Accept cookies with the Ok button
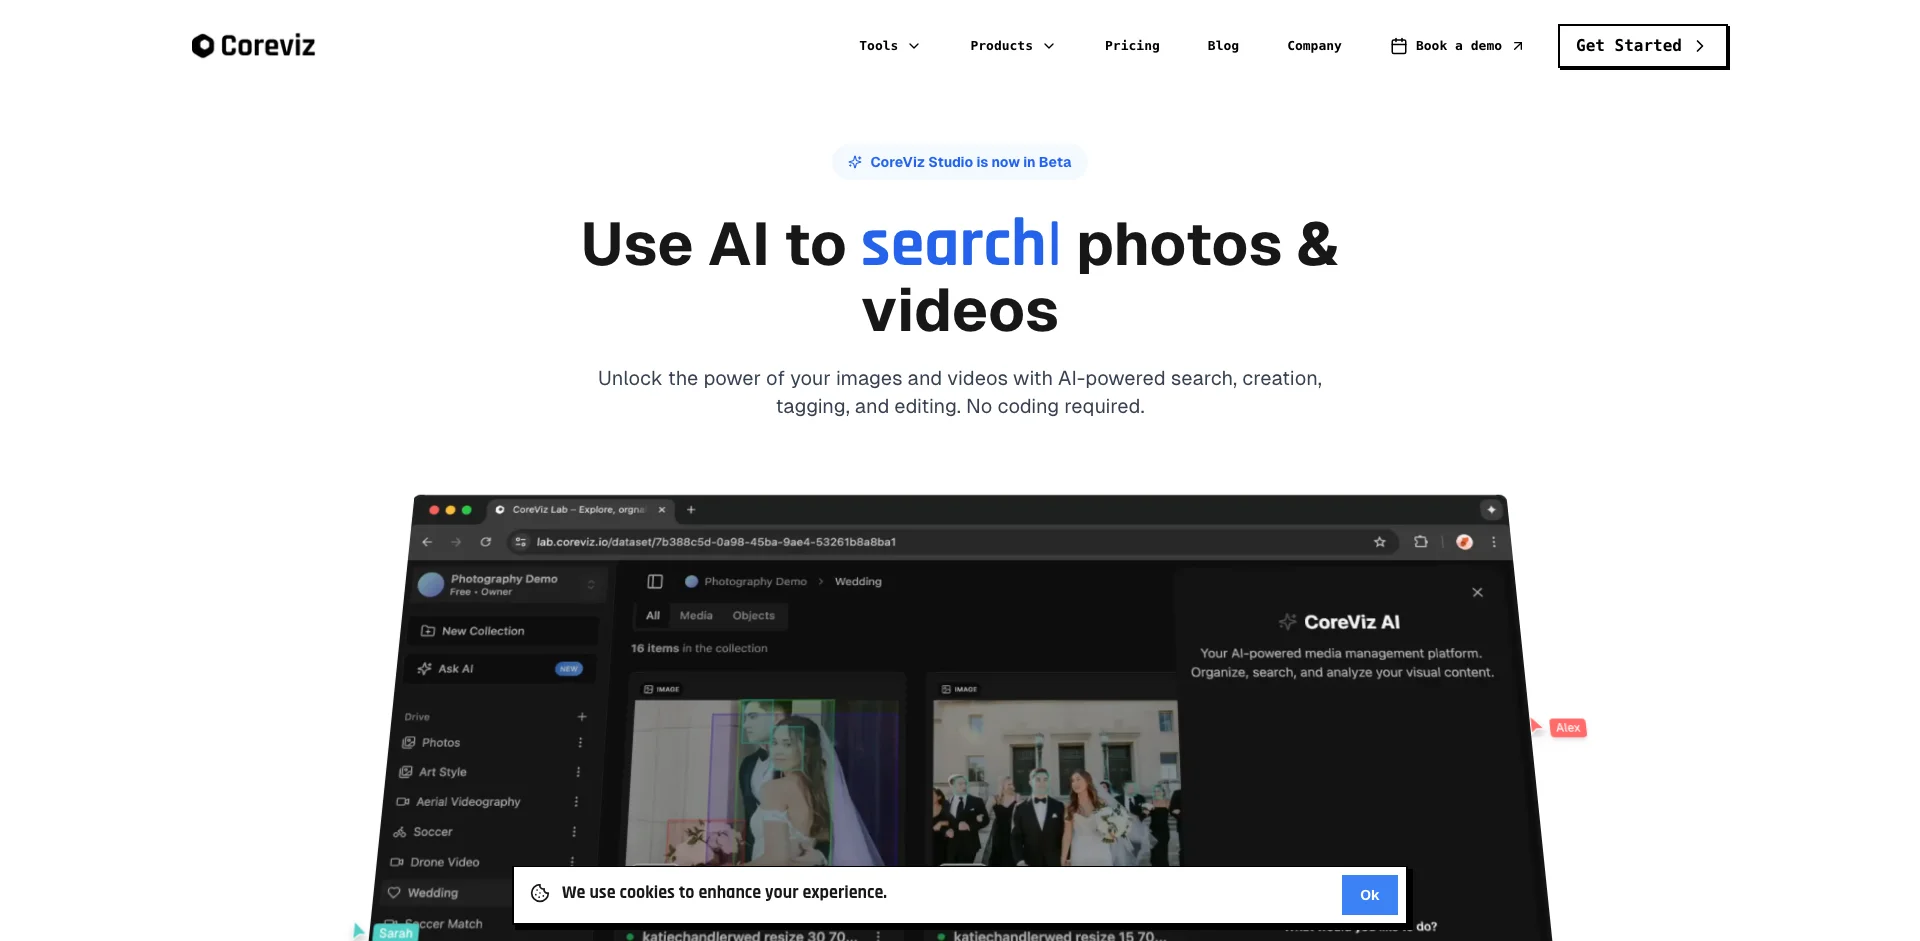The width and height of the screenshot is (1920, 941). click(1368, 895)
